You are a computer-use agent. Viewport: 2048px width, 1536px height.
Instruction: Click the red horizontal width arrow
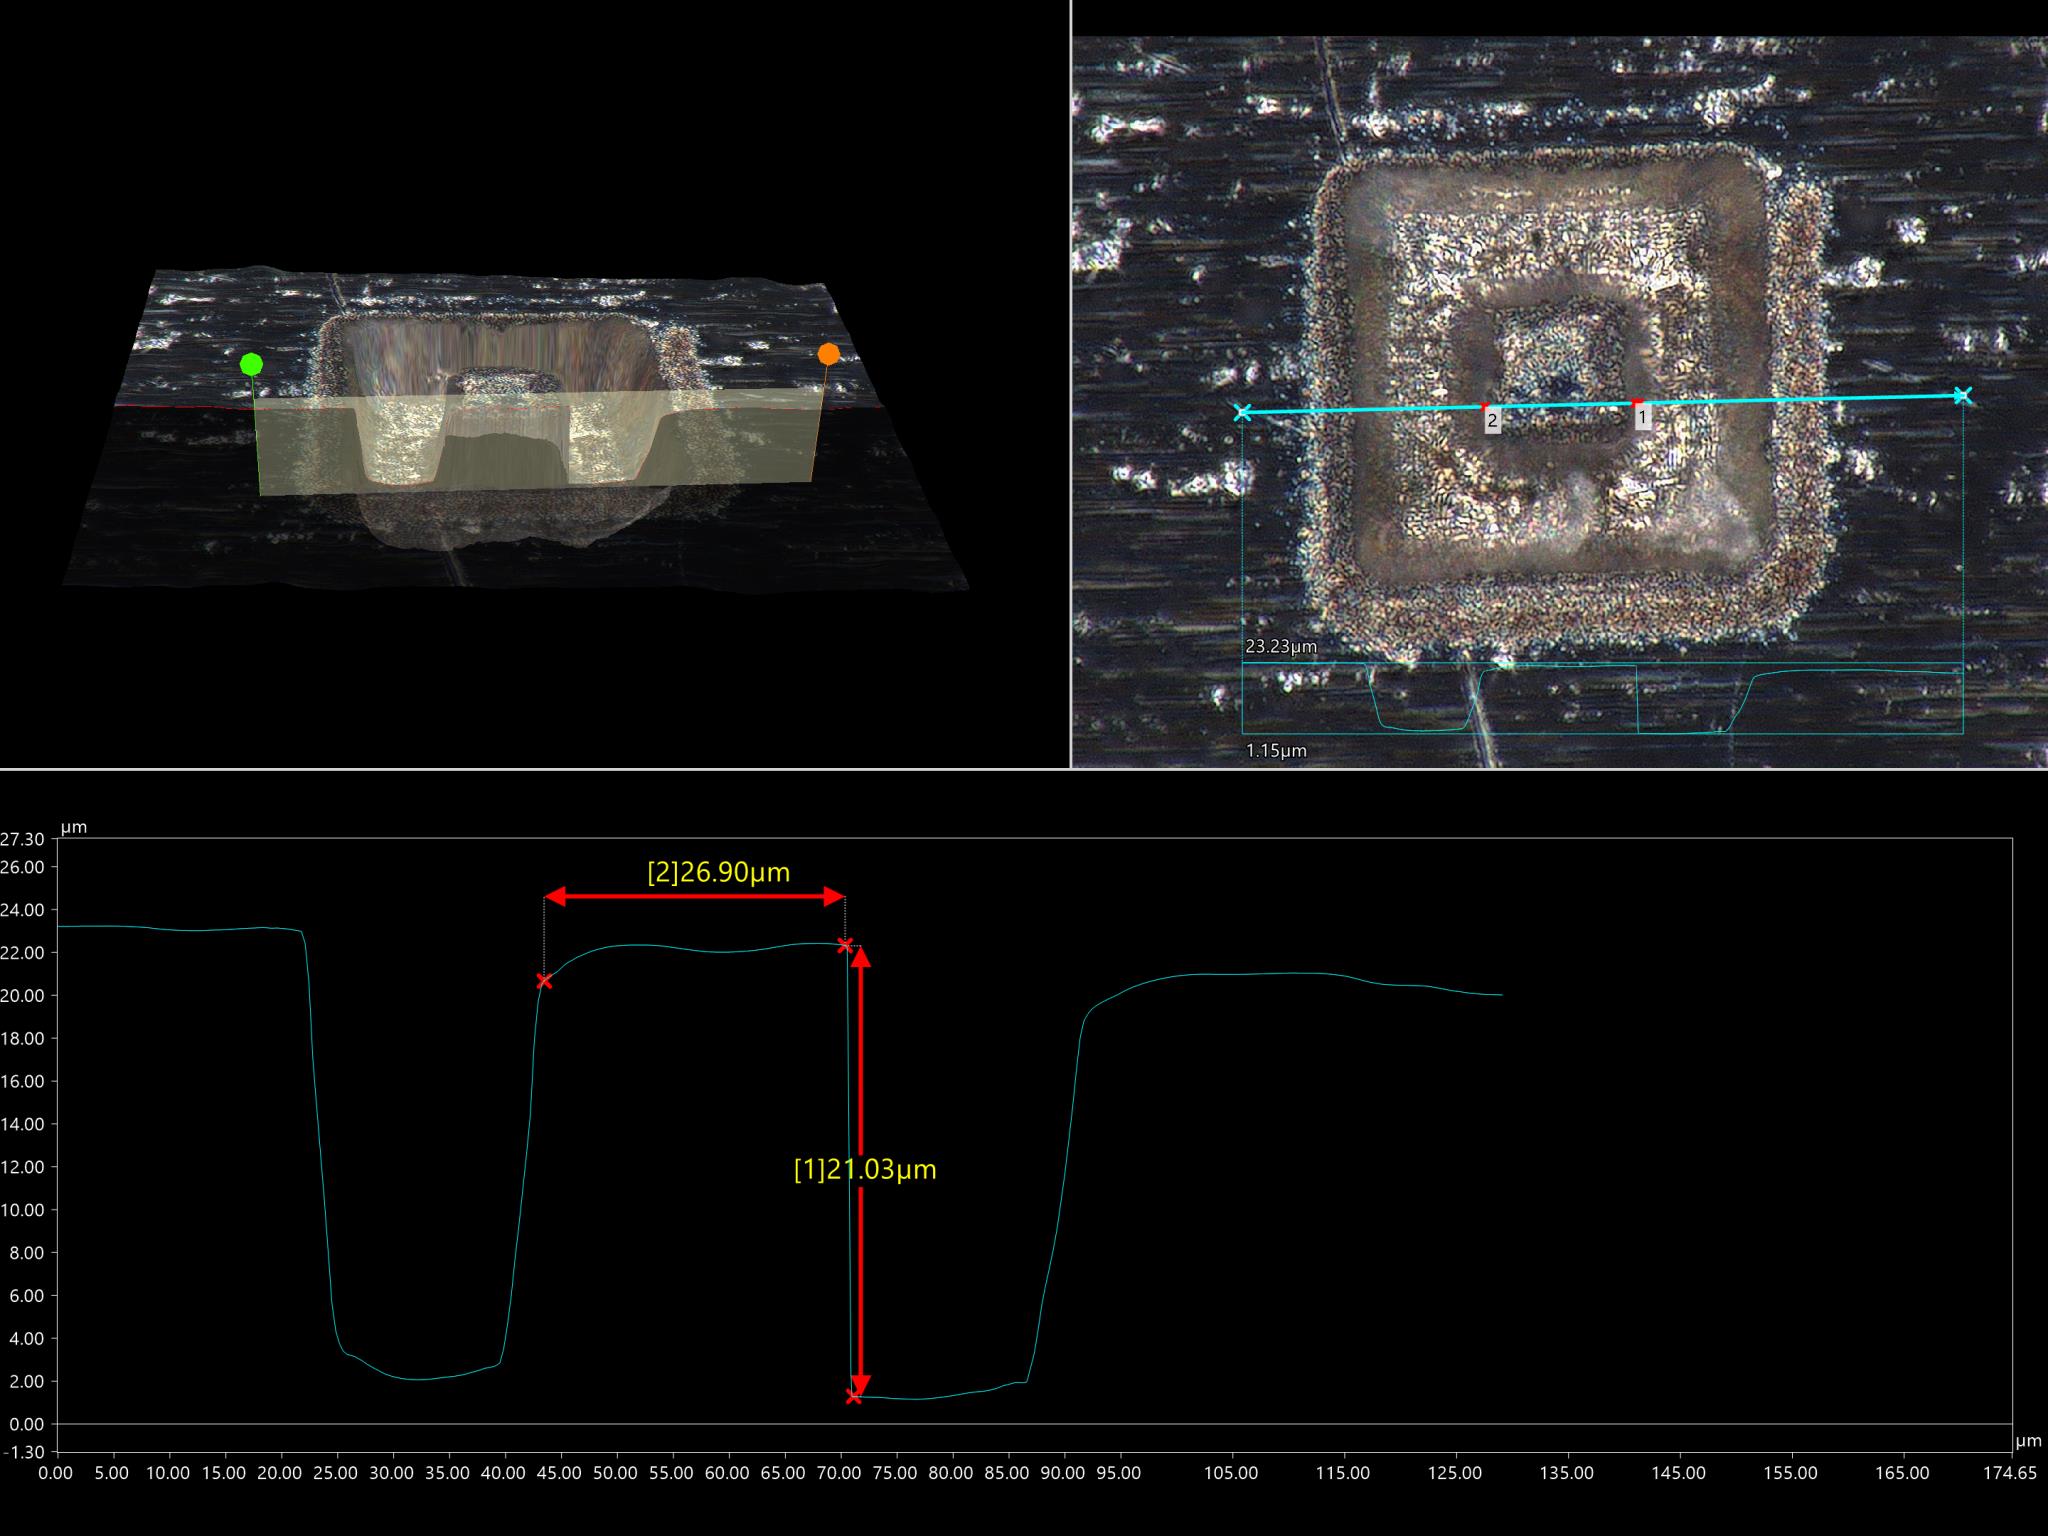point(695,897)
